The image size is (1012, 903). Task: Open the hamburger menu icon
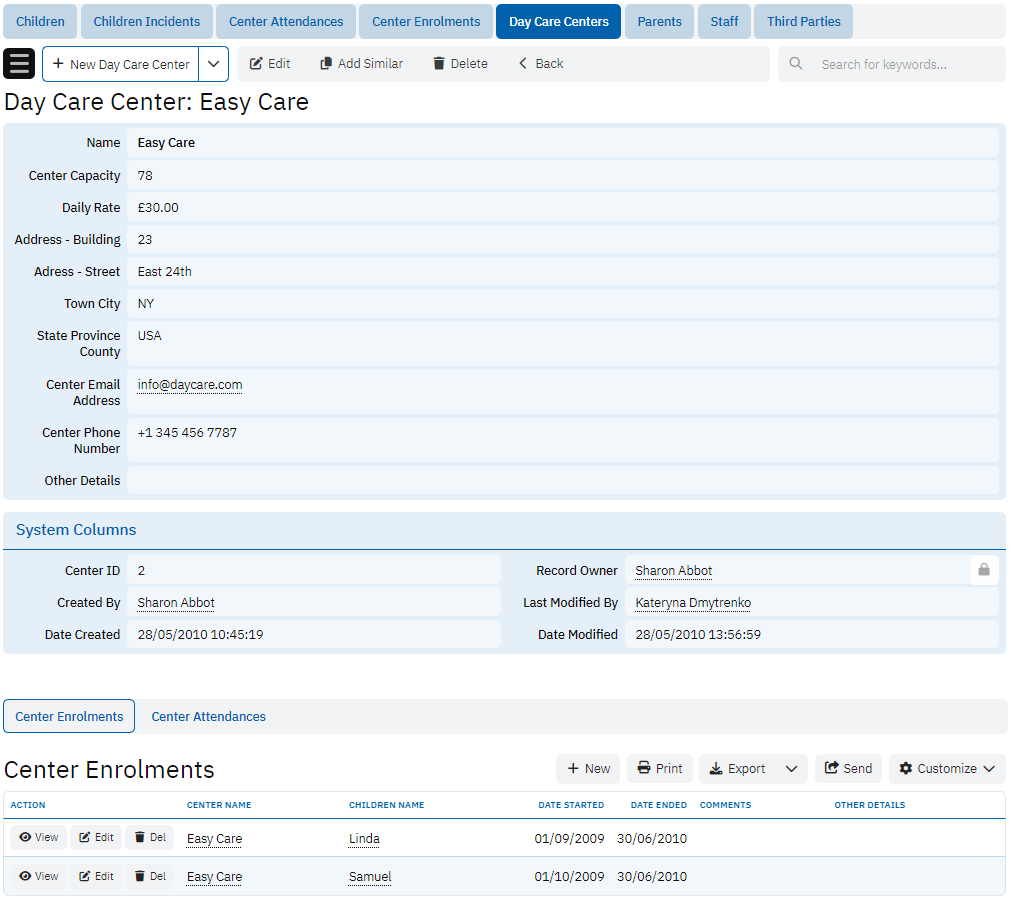pyautogui.click(x=19, y=64)
